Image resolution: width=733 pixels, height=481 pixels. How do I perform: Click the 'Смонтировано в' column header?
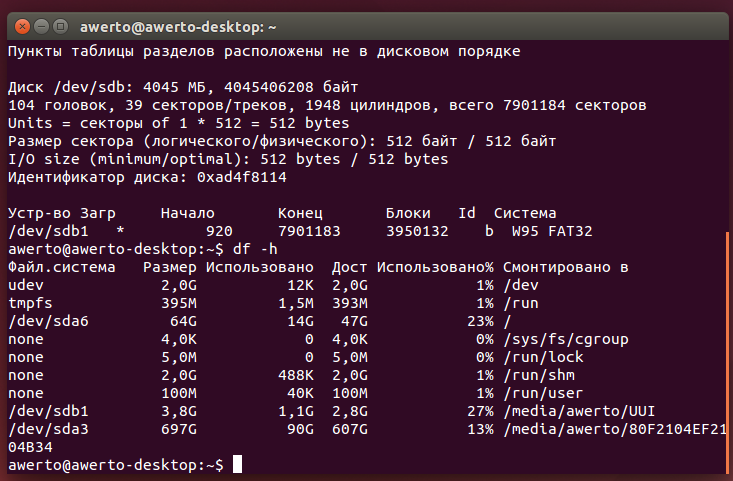point(566,267)
